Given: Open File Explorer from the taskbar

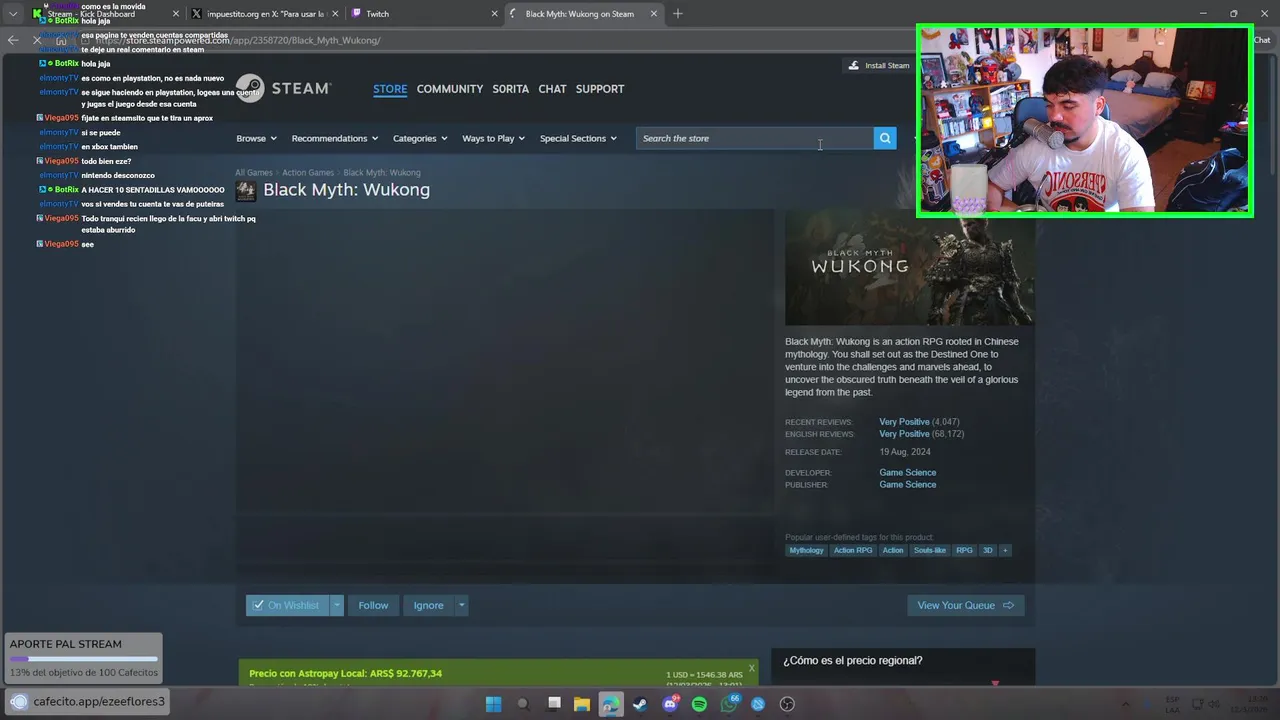Looking at the screenshot, I should click(x=582, y=704).
